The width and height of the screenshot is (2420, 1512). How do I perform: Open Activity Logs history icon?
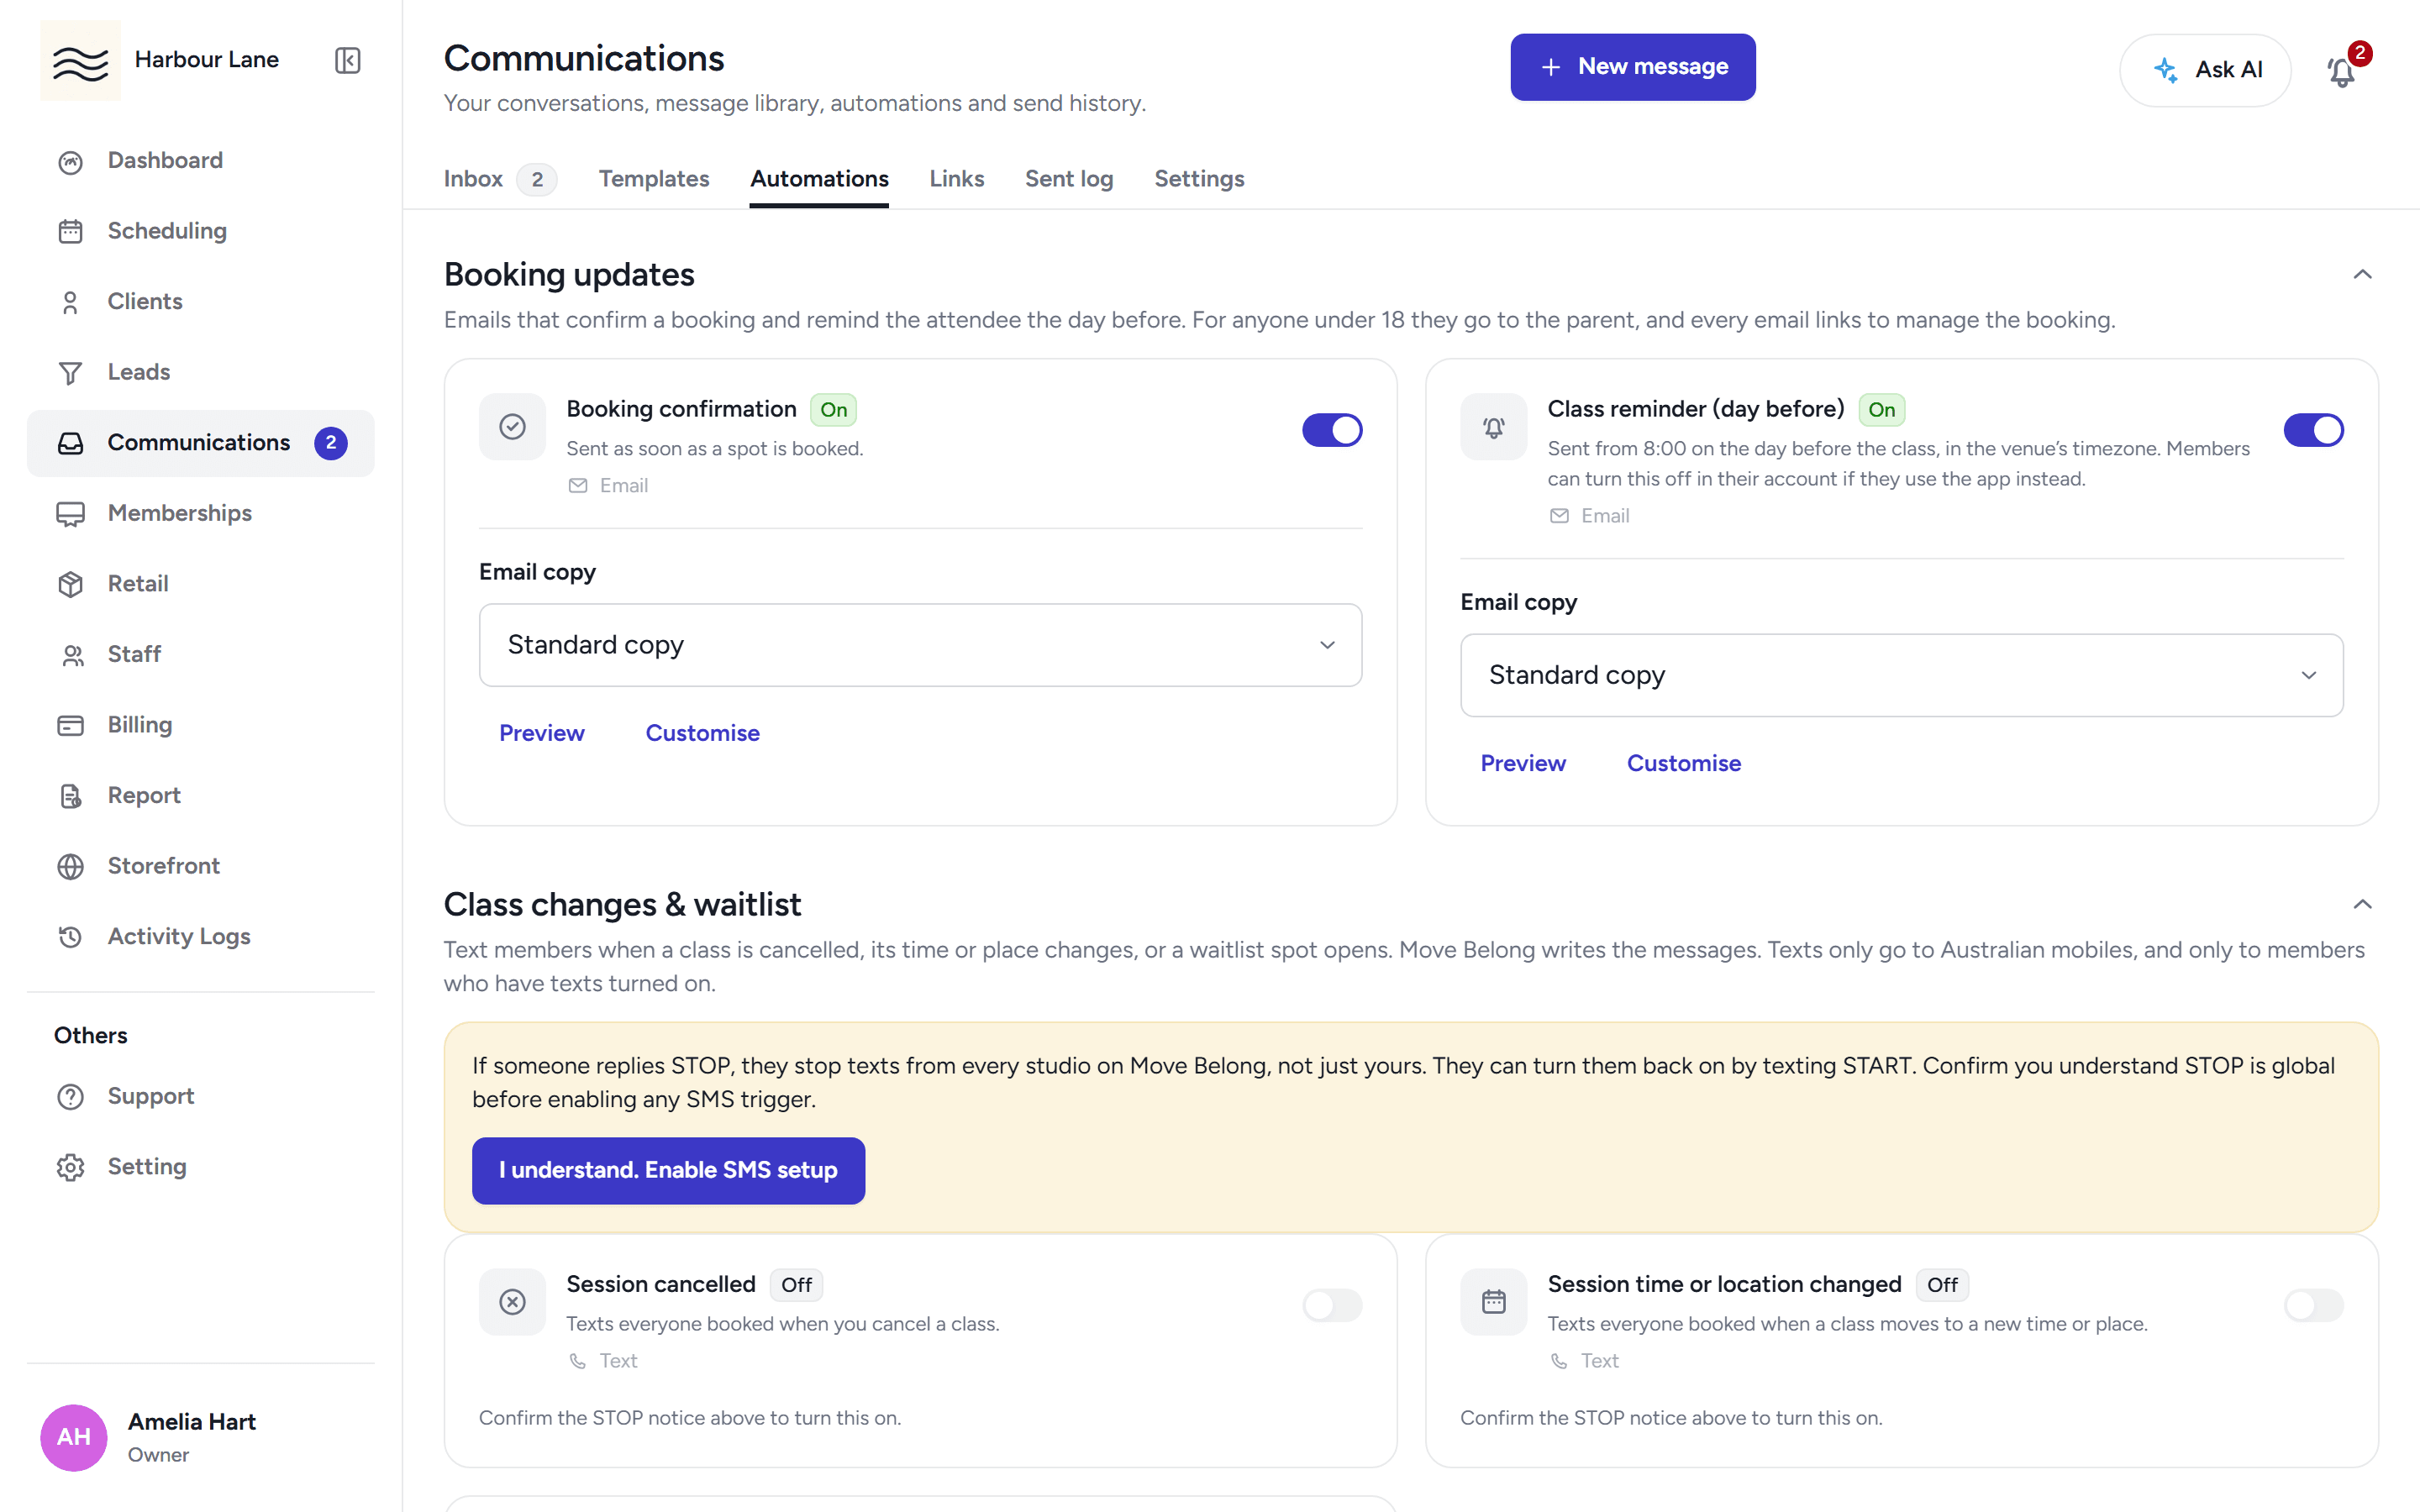pyautogui.click(x=70, y=937)
